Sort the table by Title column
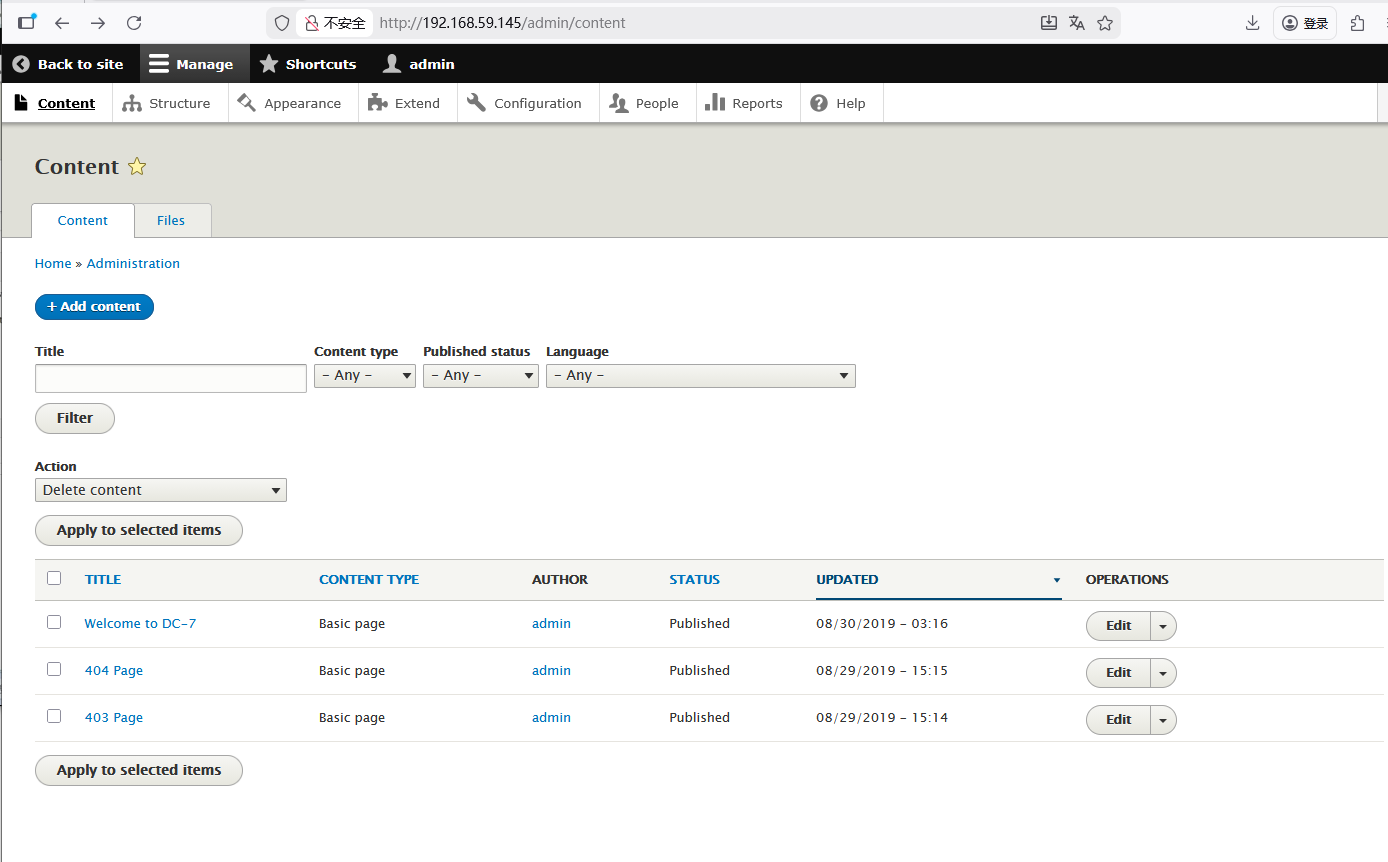Viewport: 1388px width, 862px height. point(103,579)
